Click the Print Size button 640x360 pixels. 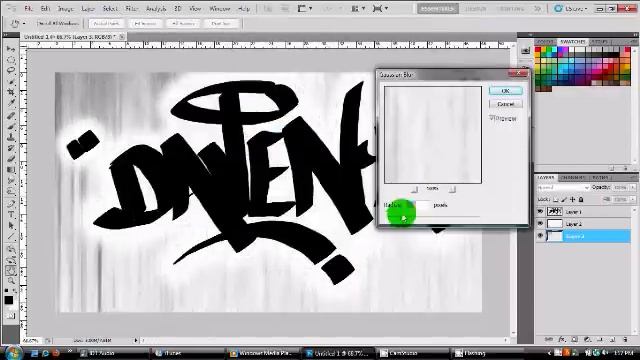pyautogui.click(x=220, y=24)
